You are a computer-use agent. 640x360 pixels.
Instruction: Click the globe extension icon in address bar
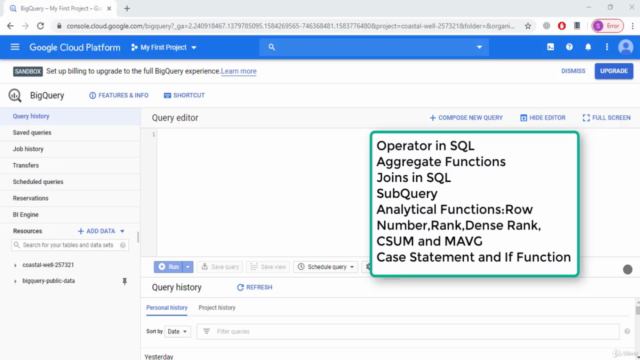click(x=546, y=26)
